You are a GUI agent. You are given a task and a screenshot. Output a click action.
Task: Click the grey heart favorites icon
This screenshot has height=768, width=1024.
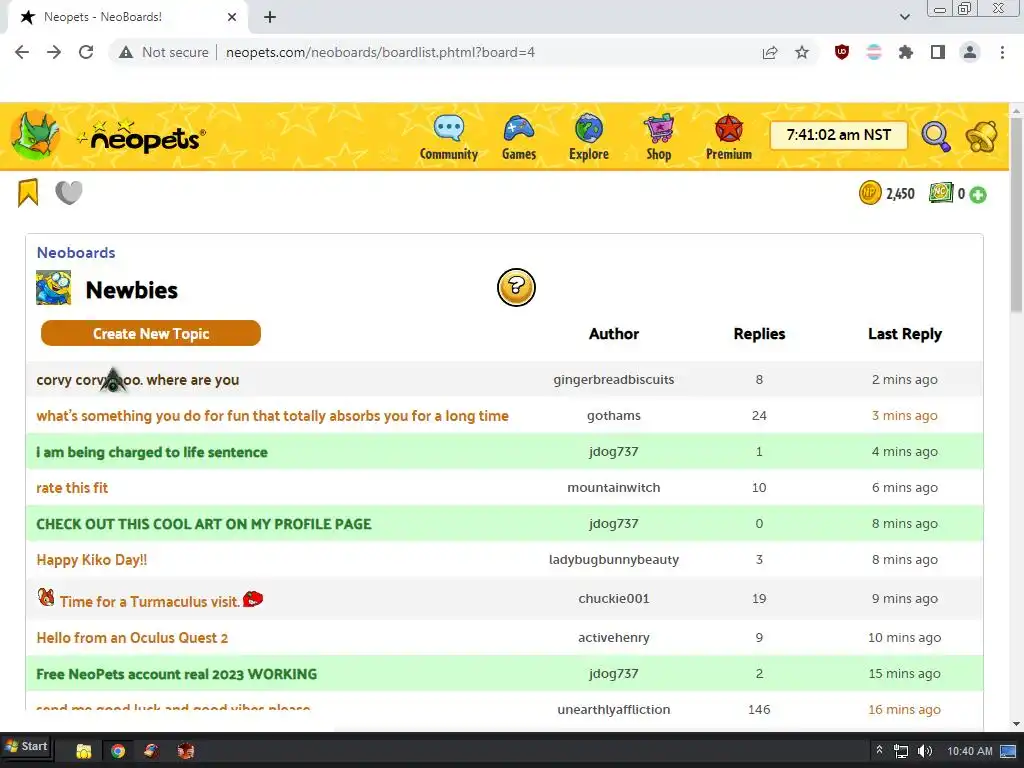tap(69, 192)
